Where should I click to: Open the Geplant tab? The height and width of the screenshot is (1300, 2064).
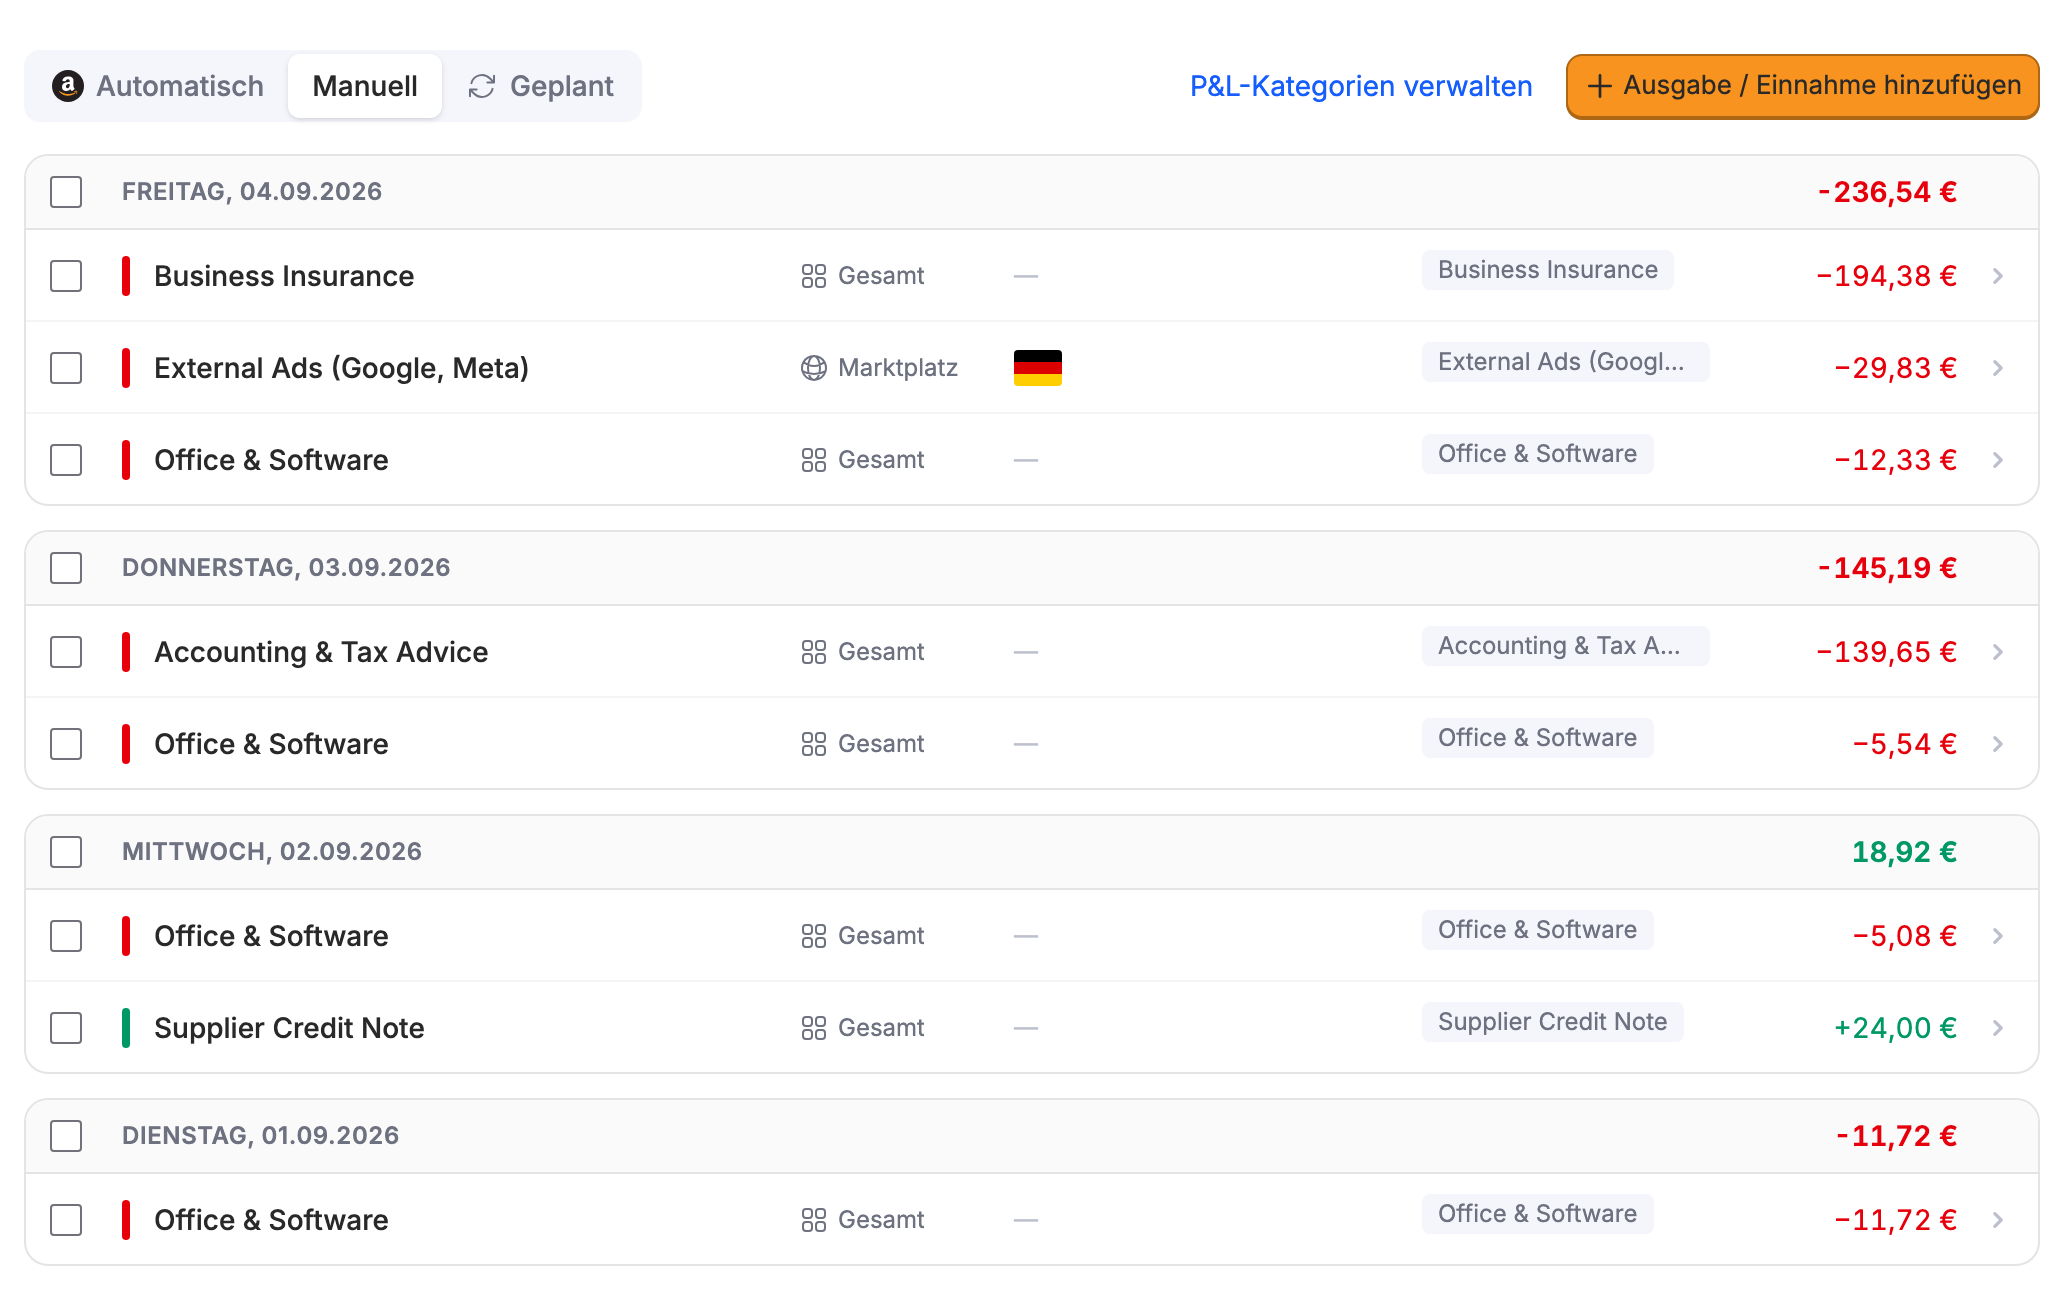[541, 86]
